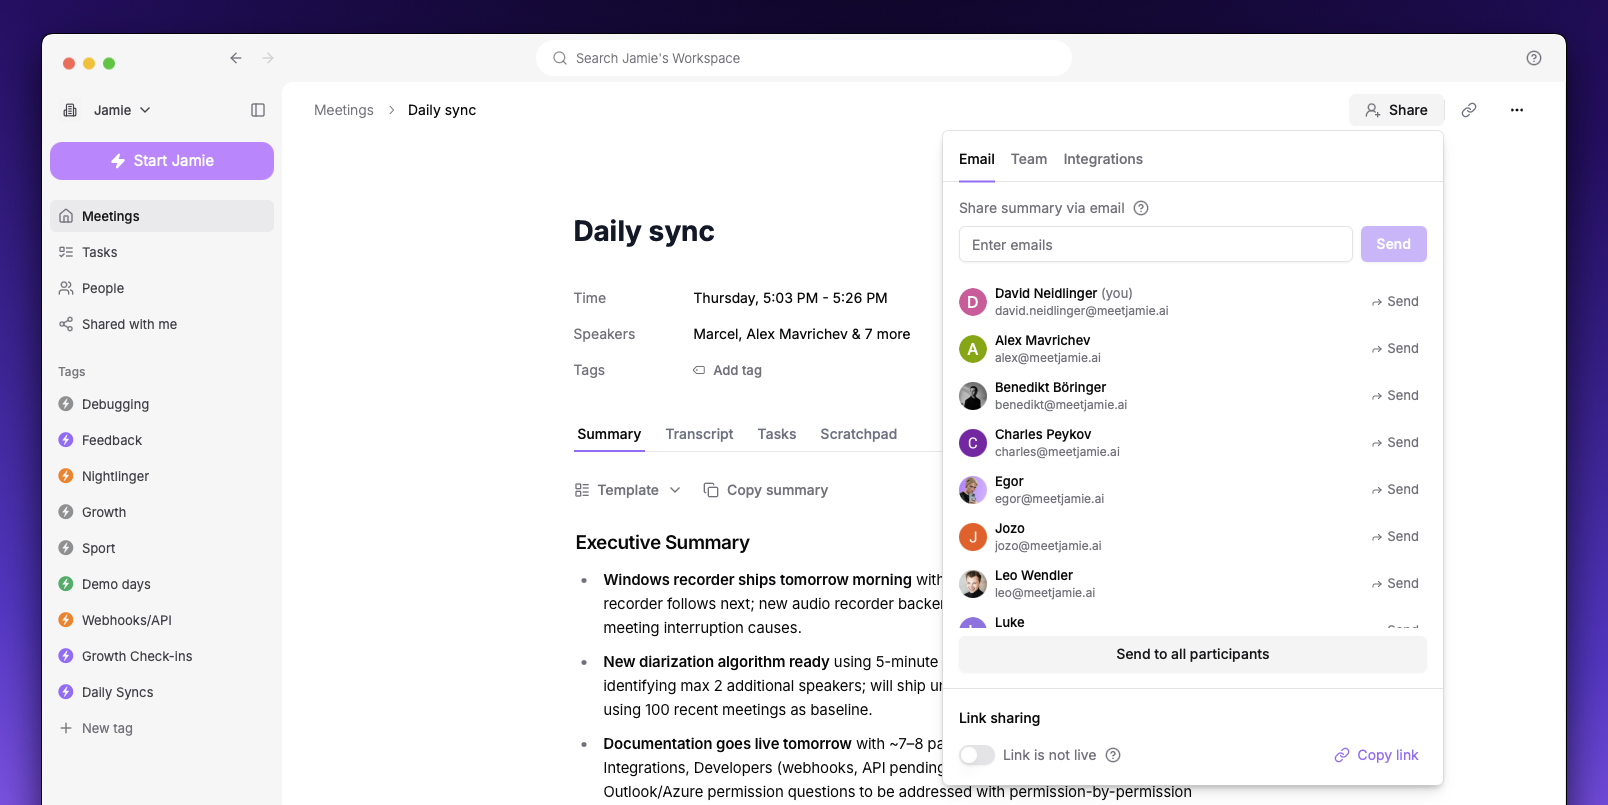Click the help icon next to Share summary via email
This screenshot has height=805, width=1608.
tap(1141, 208)
